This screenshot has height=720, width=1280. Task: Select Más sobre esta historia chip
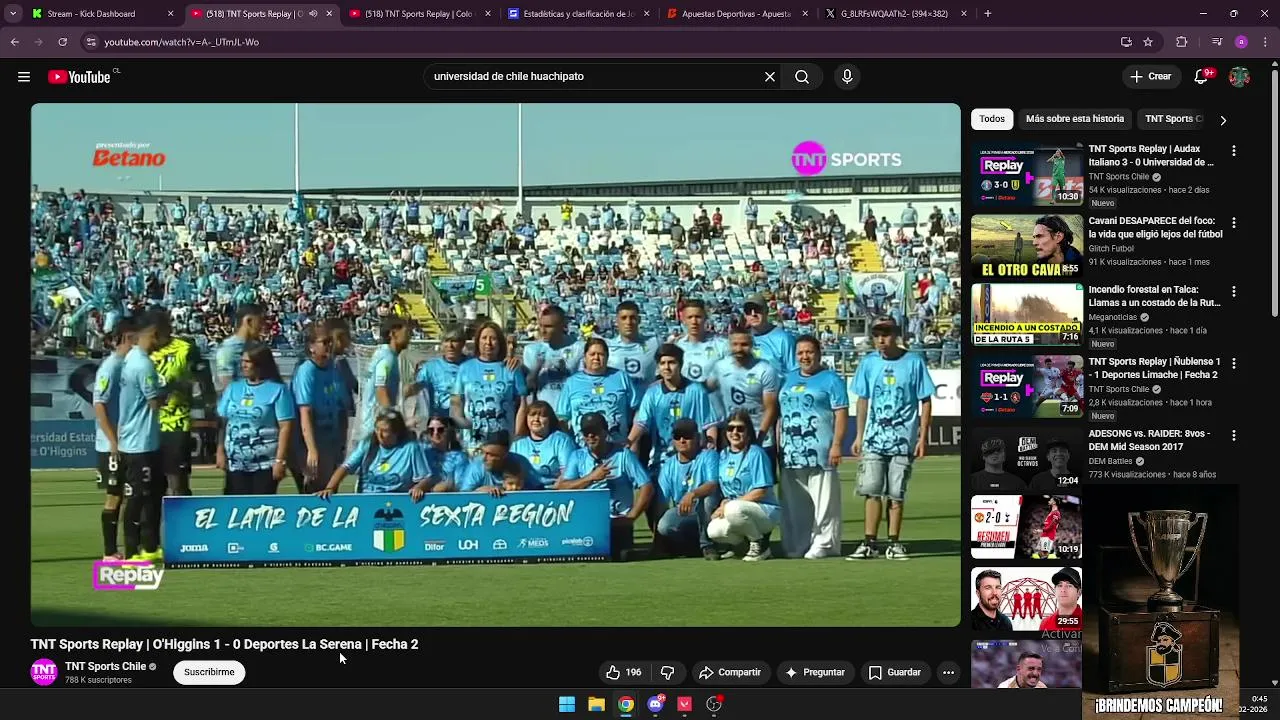1075,119
